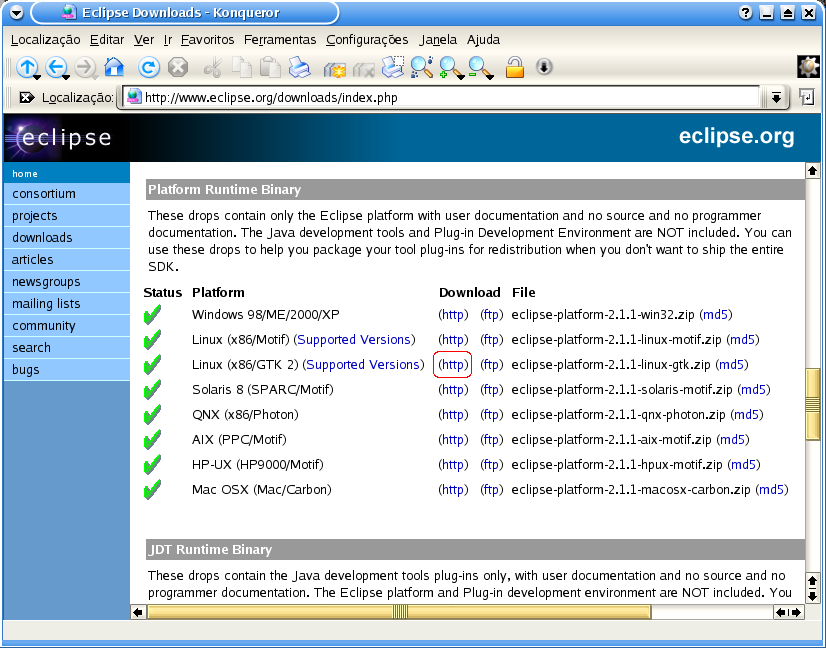Click the home sidebar link
This screenshot has width=826, height=648.
(67, 173)
